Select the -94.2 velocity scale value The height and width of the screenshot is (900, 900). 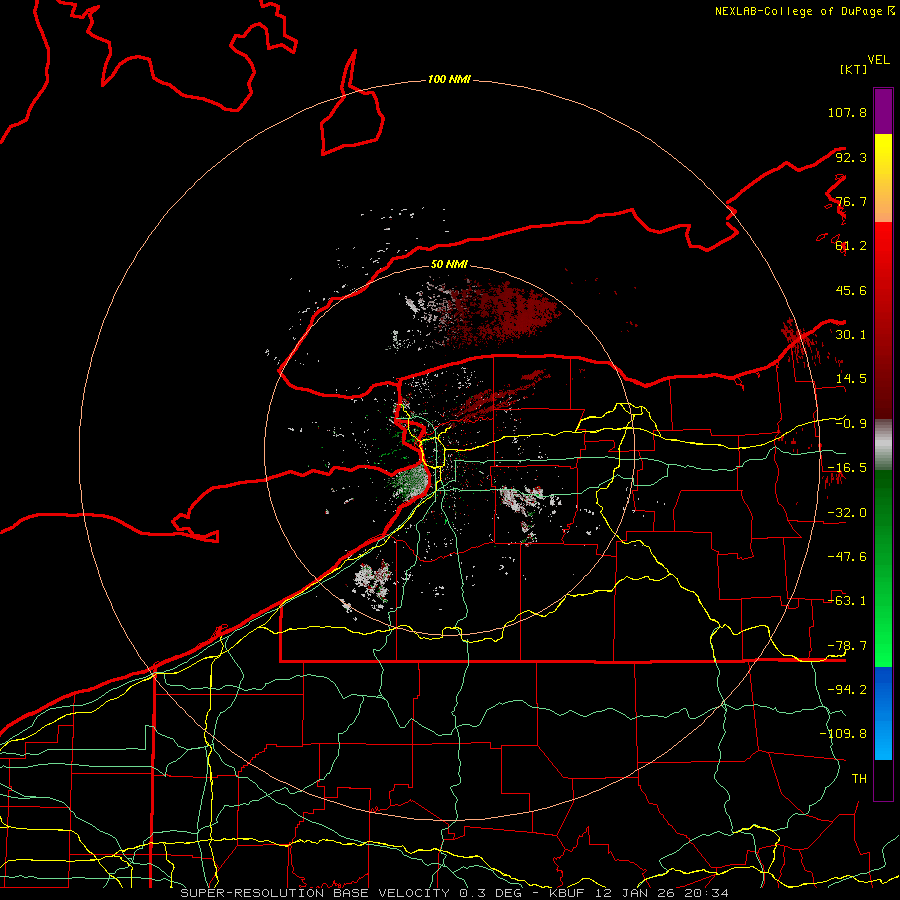click(x=847, y=690)
